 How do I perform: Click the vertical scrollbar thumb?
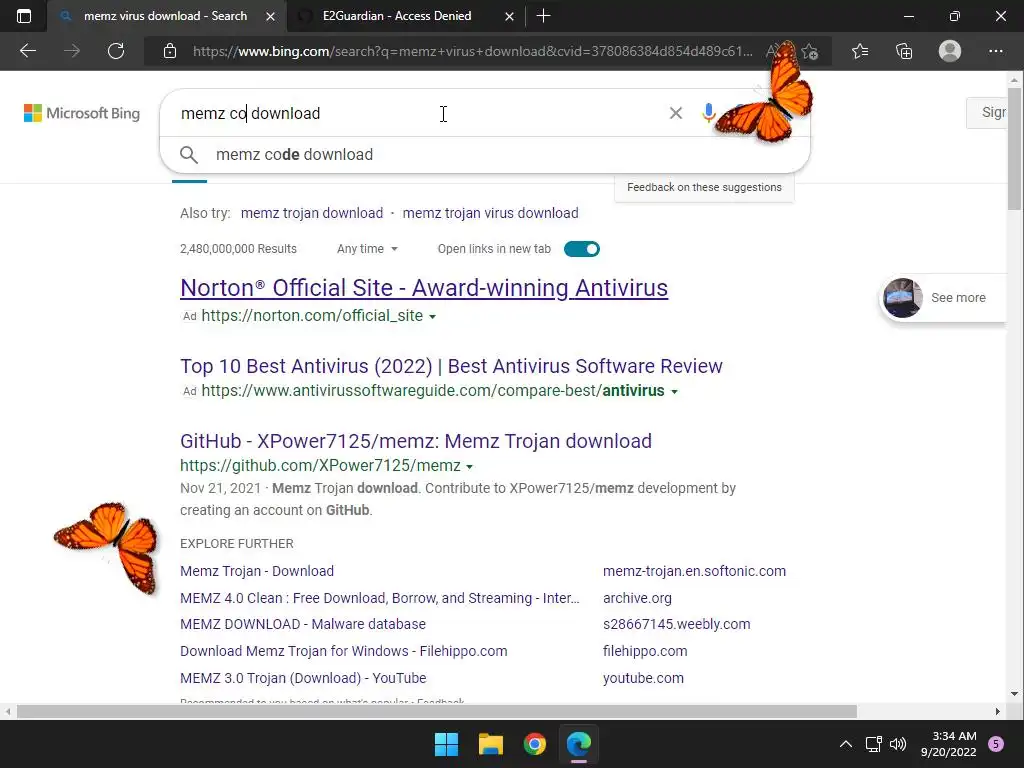tap(1014, 149)
